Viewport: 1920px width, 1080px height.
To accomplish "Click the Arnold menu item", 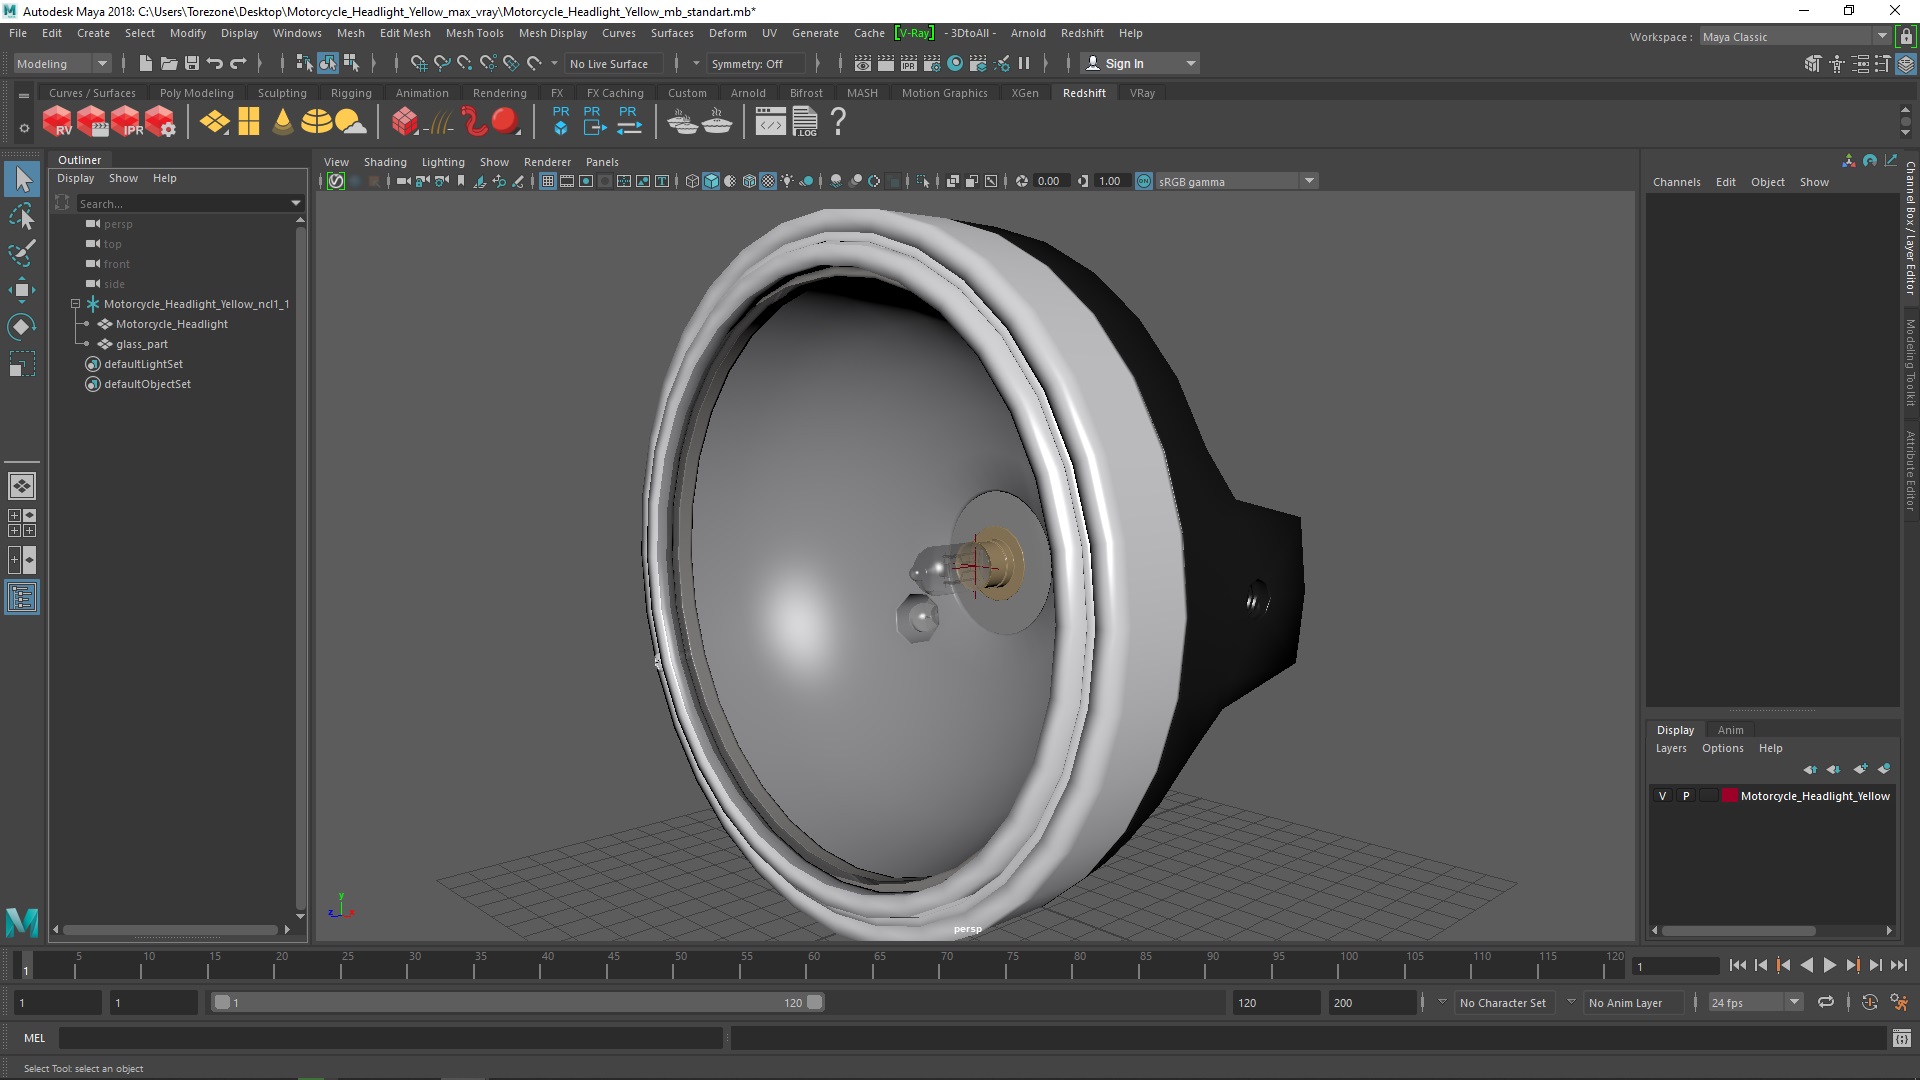I will [1027, 32].
